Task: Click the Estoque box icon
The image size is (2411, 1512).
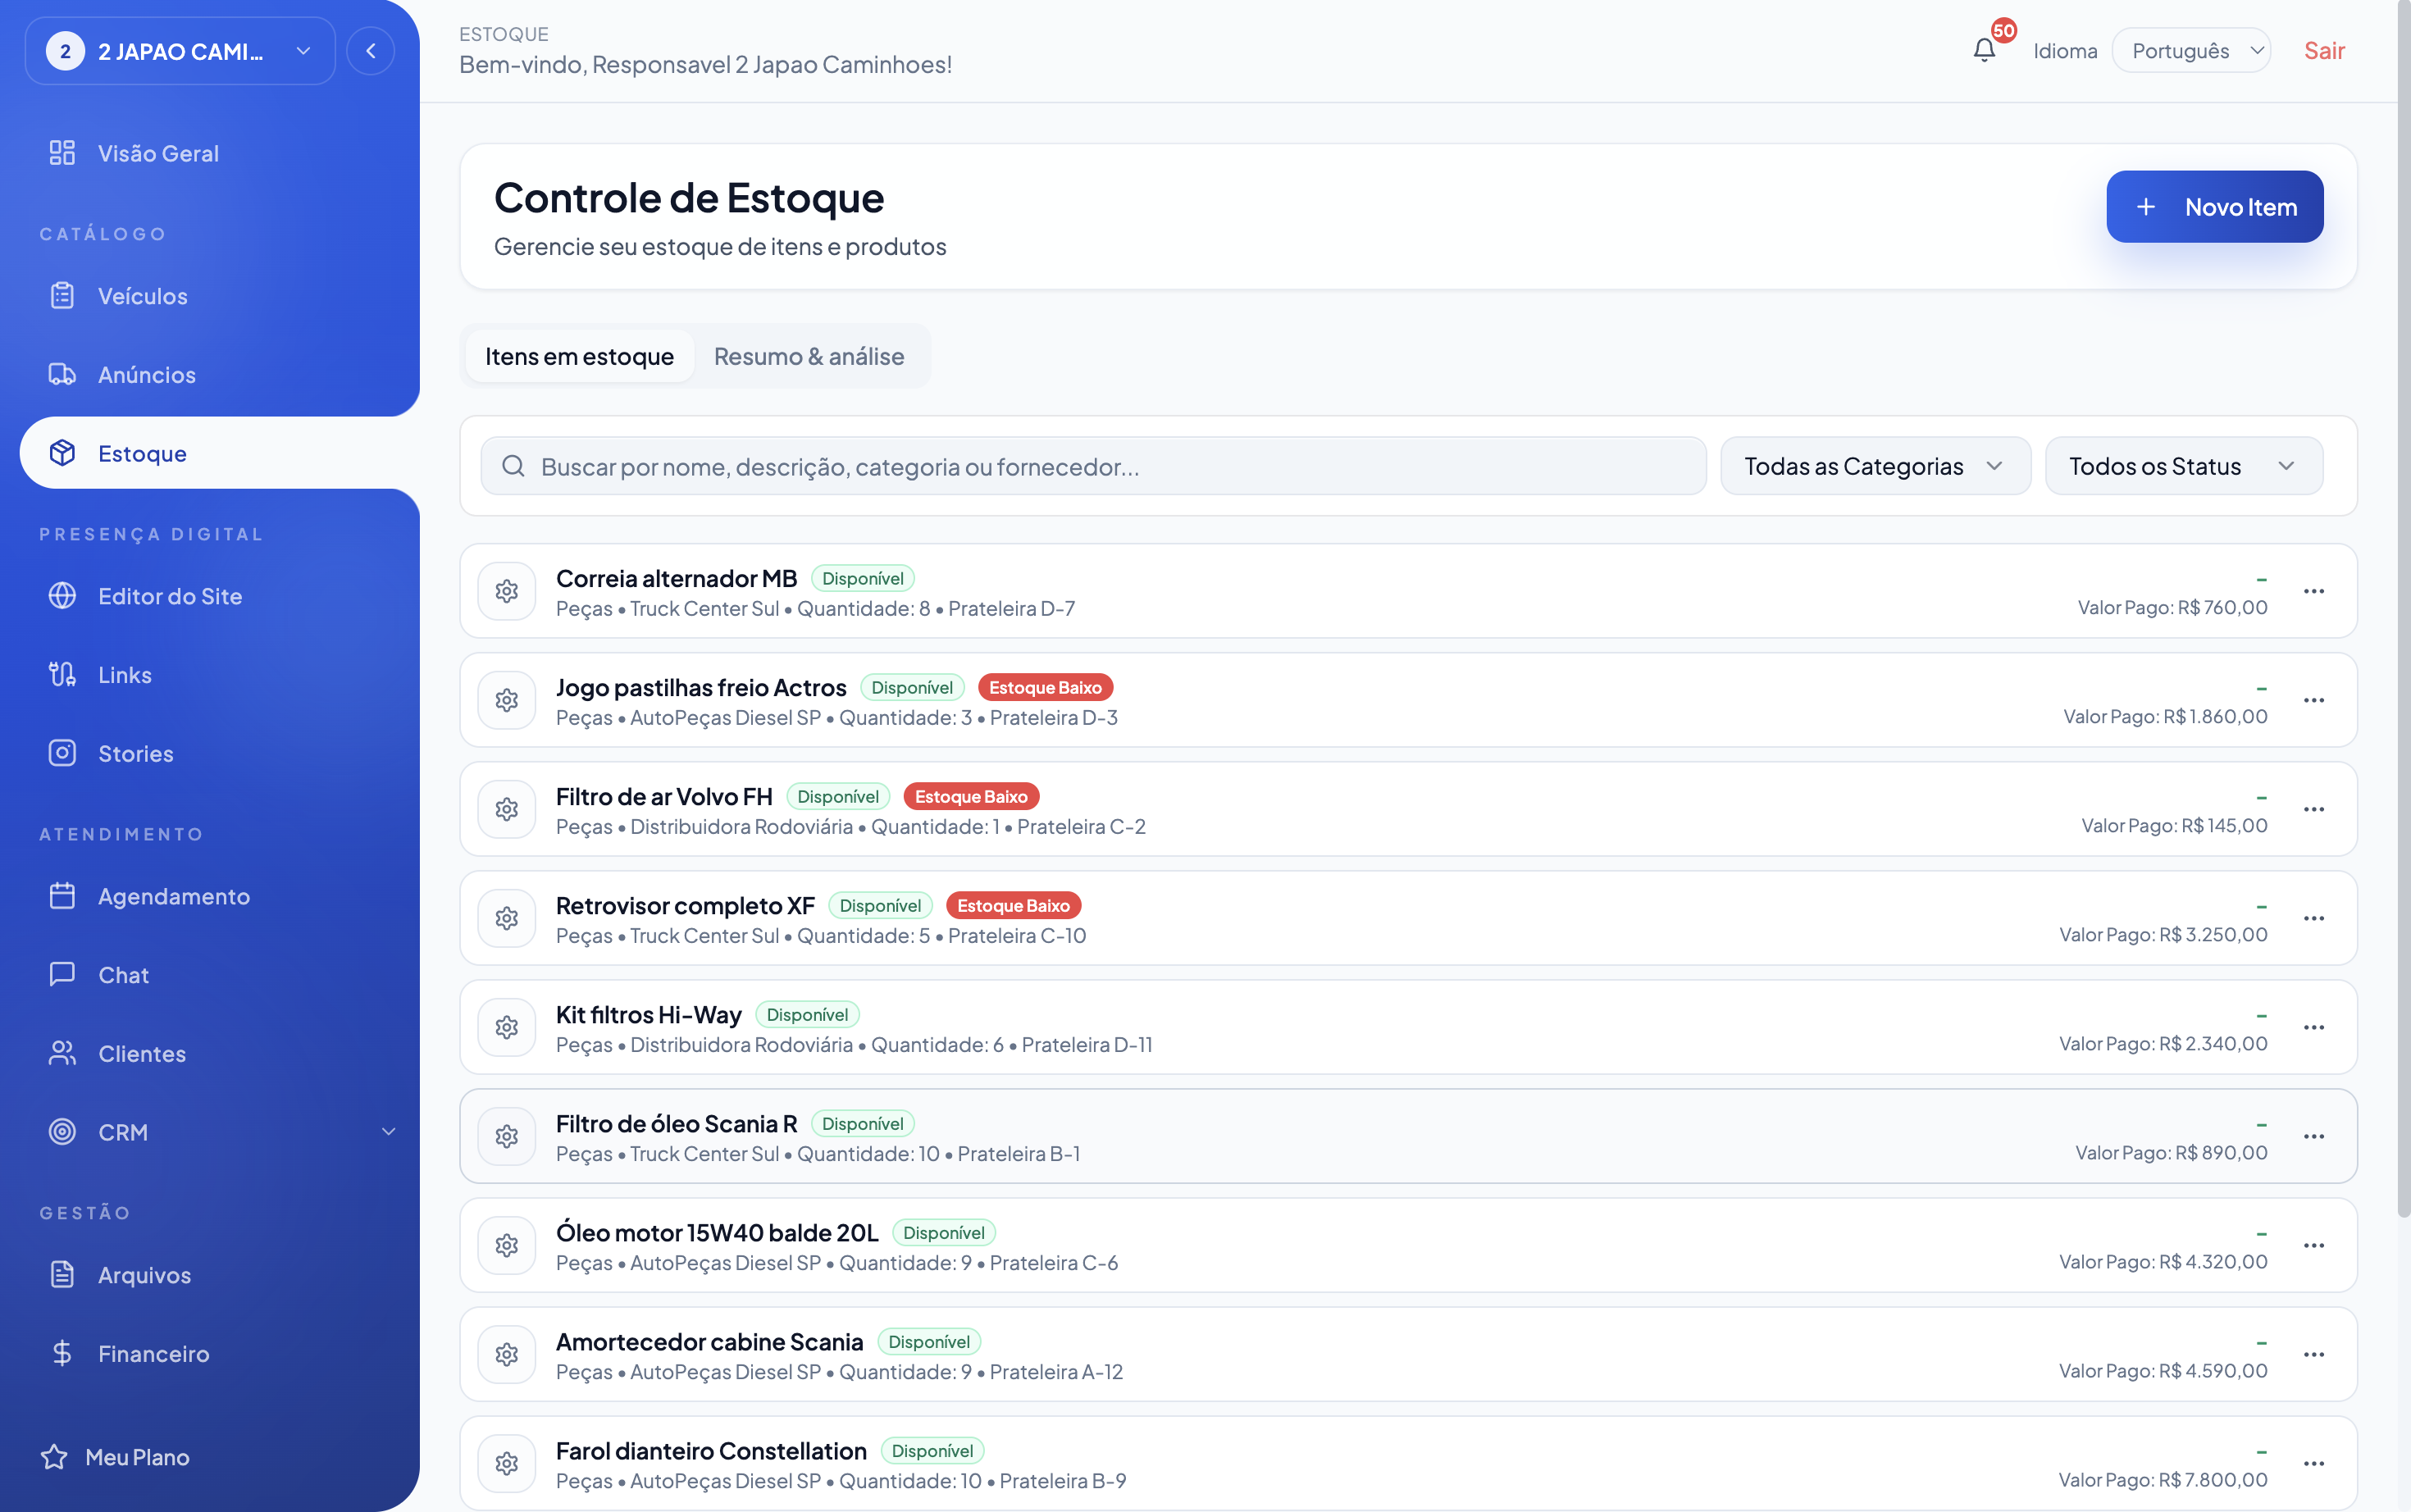Action: [x=62, y=453]
